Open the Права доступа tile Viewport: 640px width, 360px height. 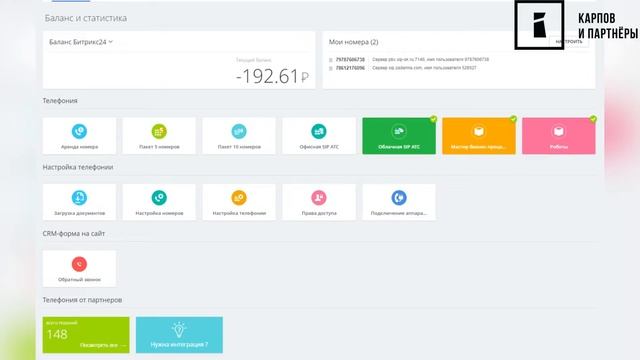point(319,202)
